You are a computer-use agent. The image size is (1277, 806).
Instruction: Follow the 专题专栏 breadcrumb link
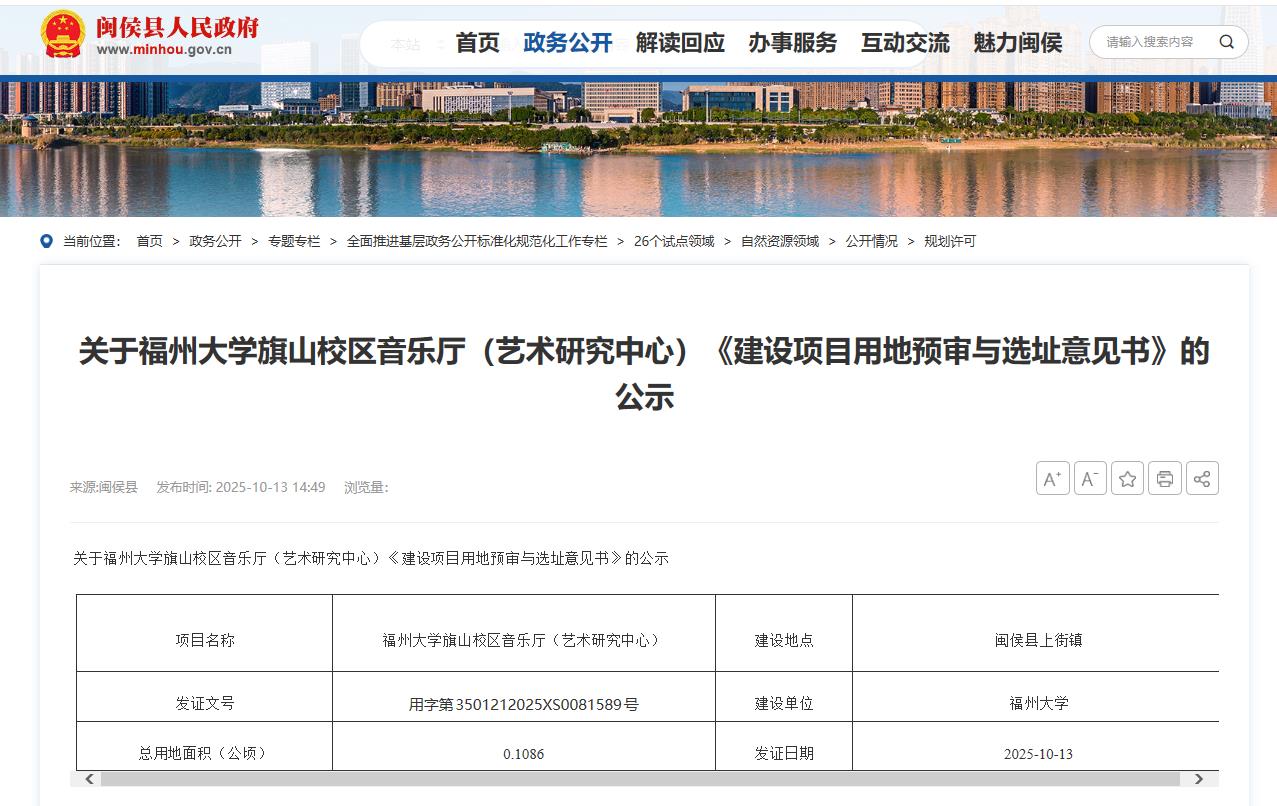[x=294, y=241]
